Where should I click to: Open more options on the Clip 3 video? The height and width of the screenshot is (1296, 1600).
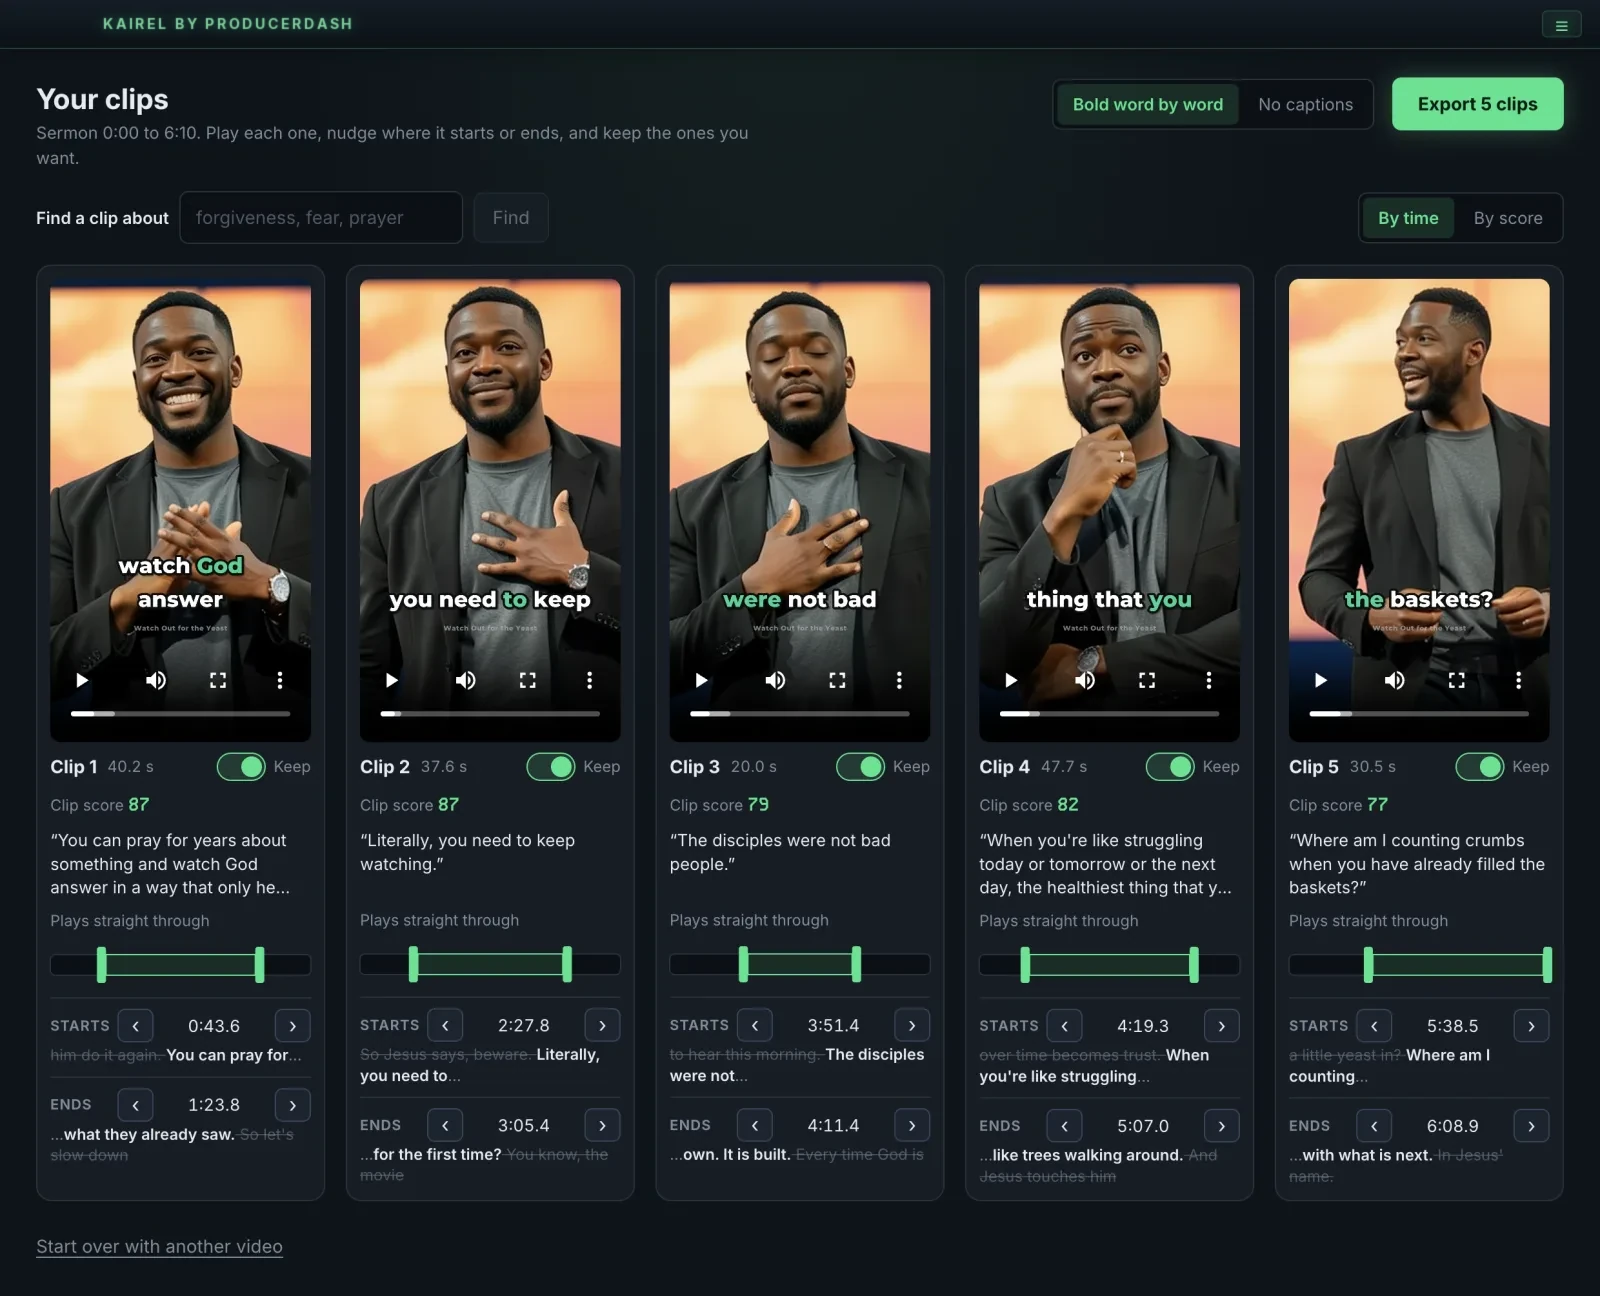coord(899,680)
